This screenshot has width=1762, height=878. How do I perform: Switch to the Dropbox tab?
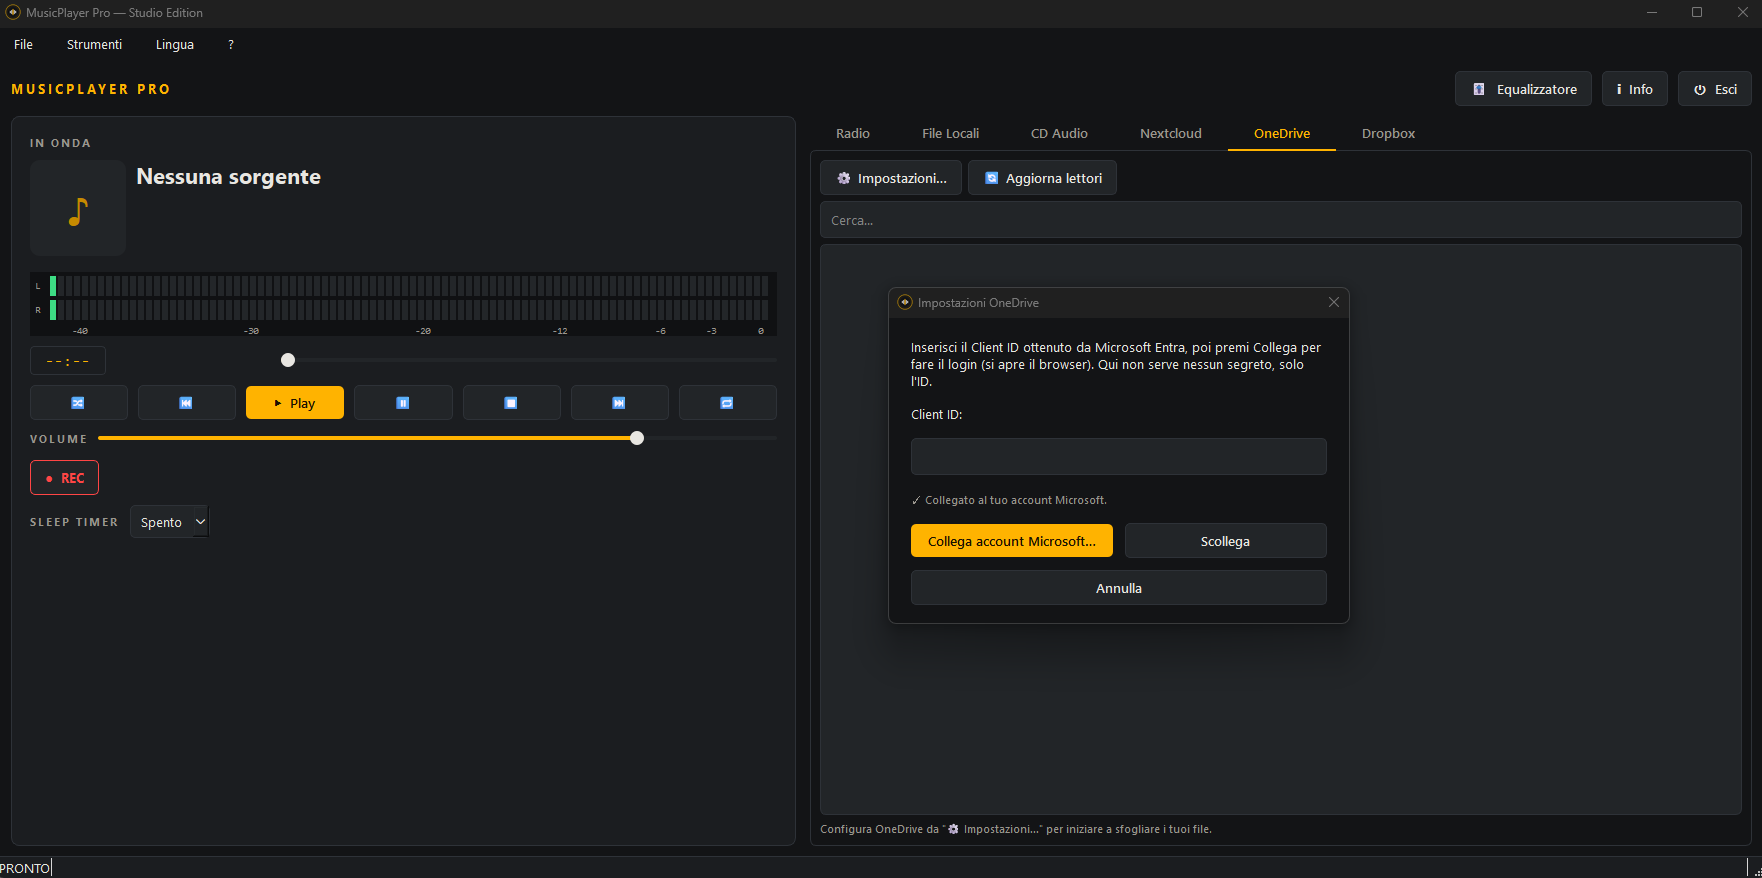coord(1388,133)
